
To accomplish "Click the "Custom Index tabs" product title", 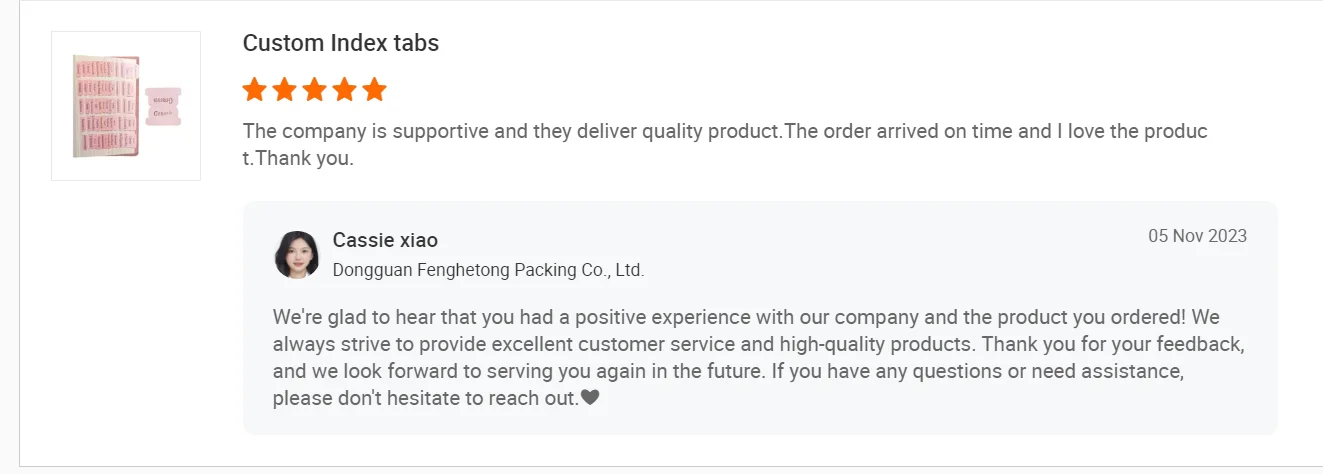I will [341, 43].
